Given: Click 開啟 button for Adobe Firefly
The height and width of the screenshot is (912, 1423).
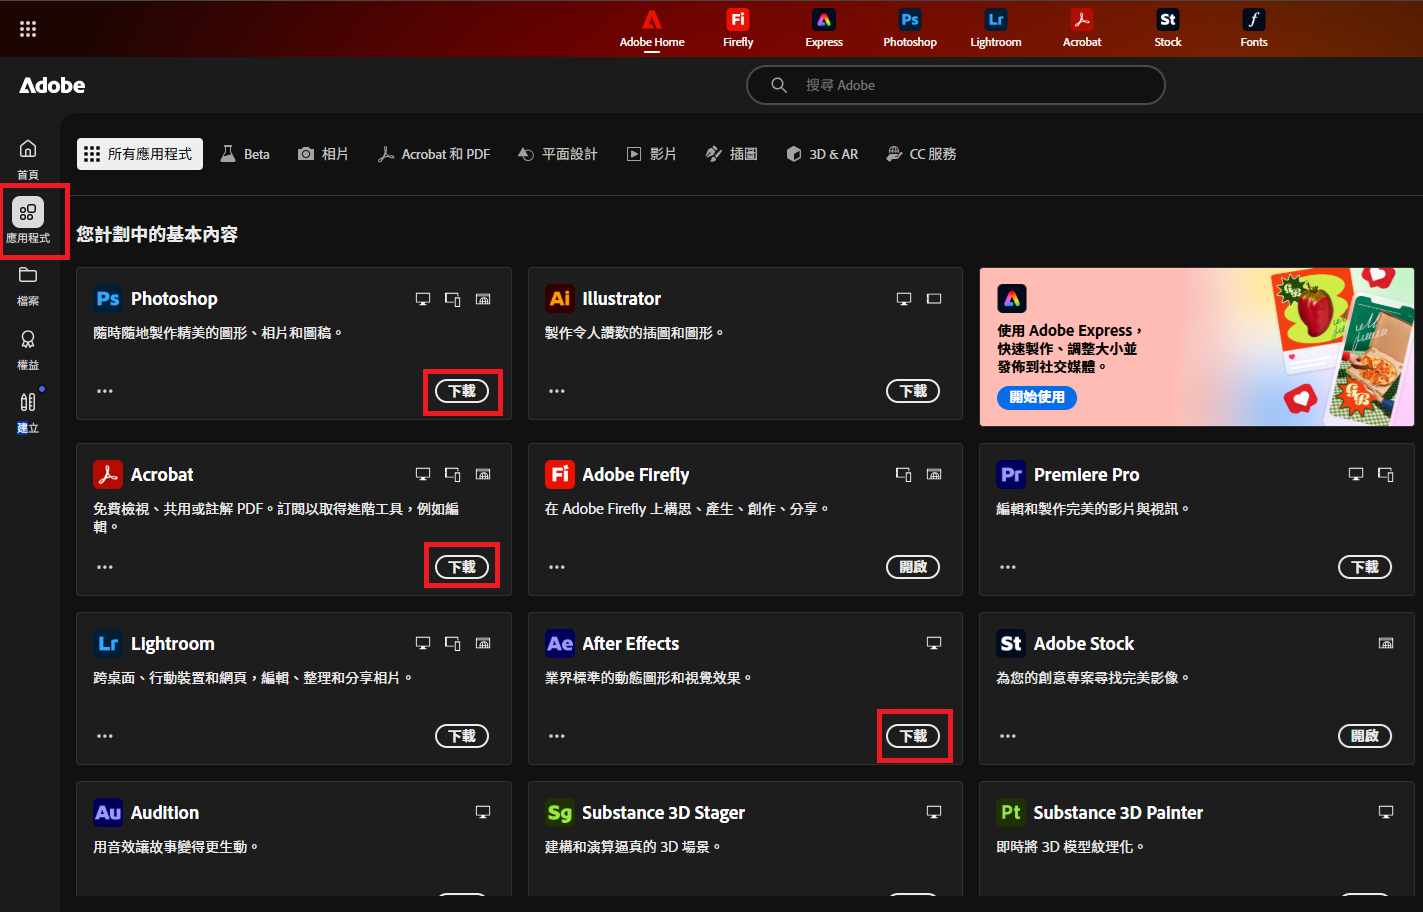Looking at the screenshot, I should coord(913,567).
